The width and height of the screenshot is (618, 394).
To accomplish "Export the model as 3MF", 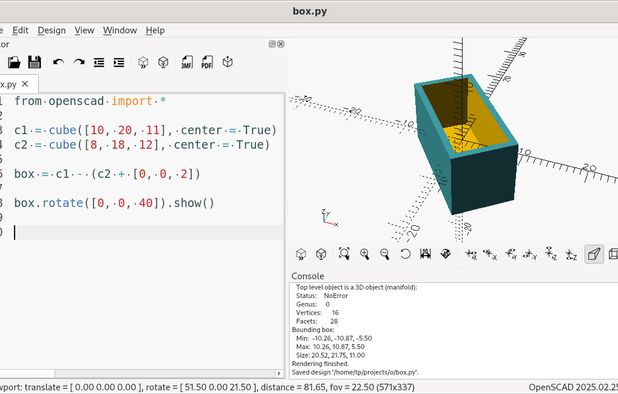I will tap(187, 62).
